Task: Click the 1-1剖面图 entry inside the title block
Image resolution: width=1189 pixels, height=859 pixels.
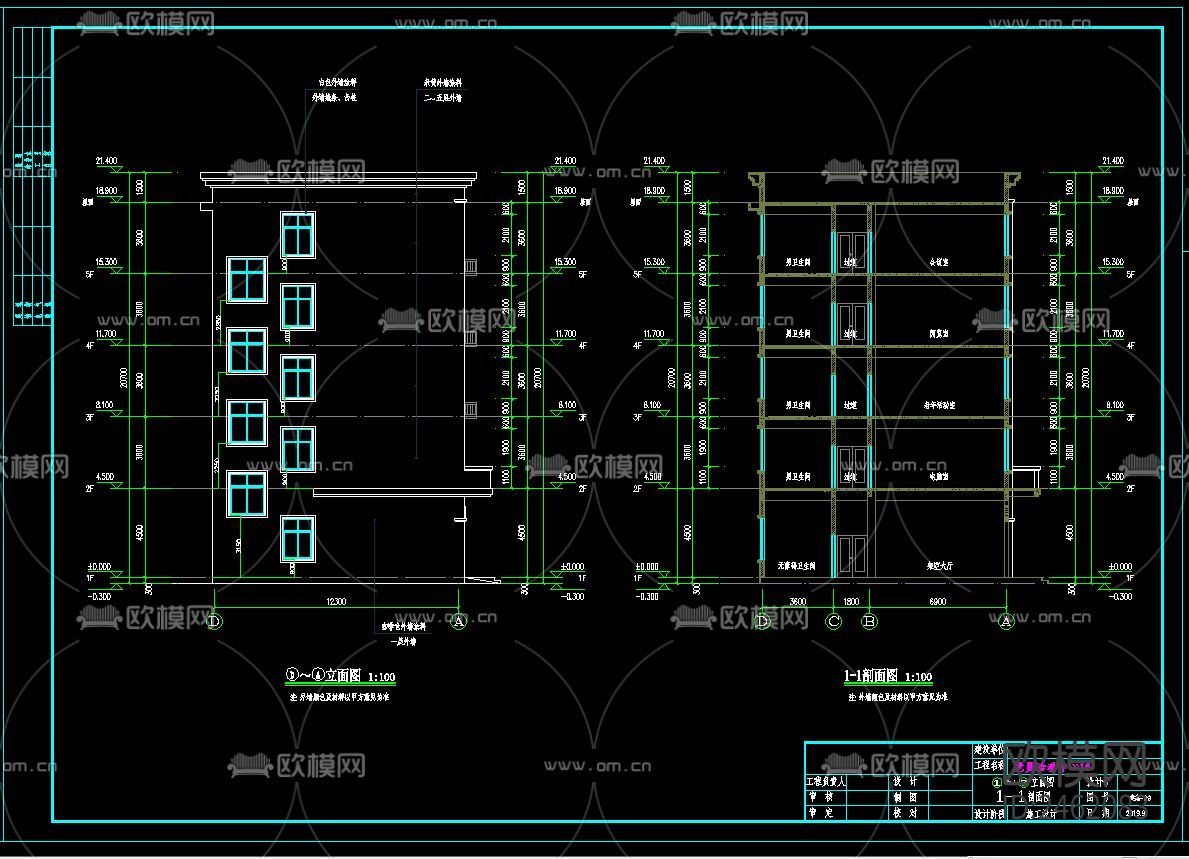Action: click(x=1023, y=797)
